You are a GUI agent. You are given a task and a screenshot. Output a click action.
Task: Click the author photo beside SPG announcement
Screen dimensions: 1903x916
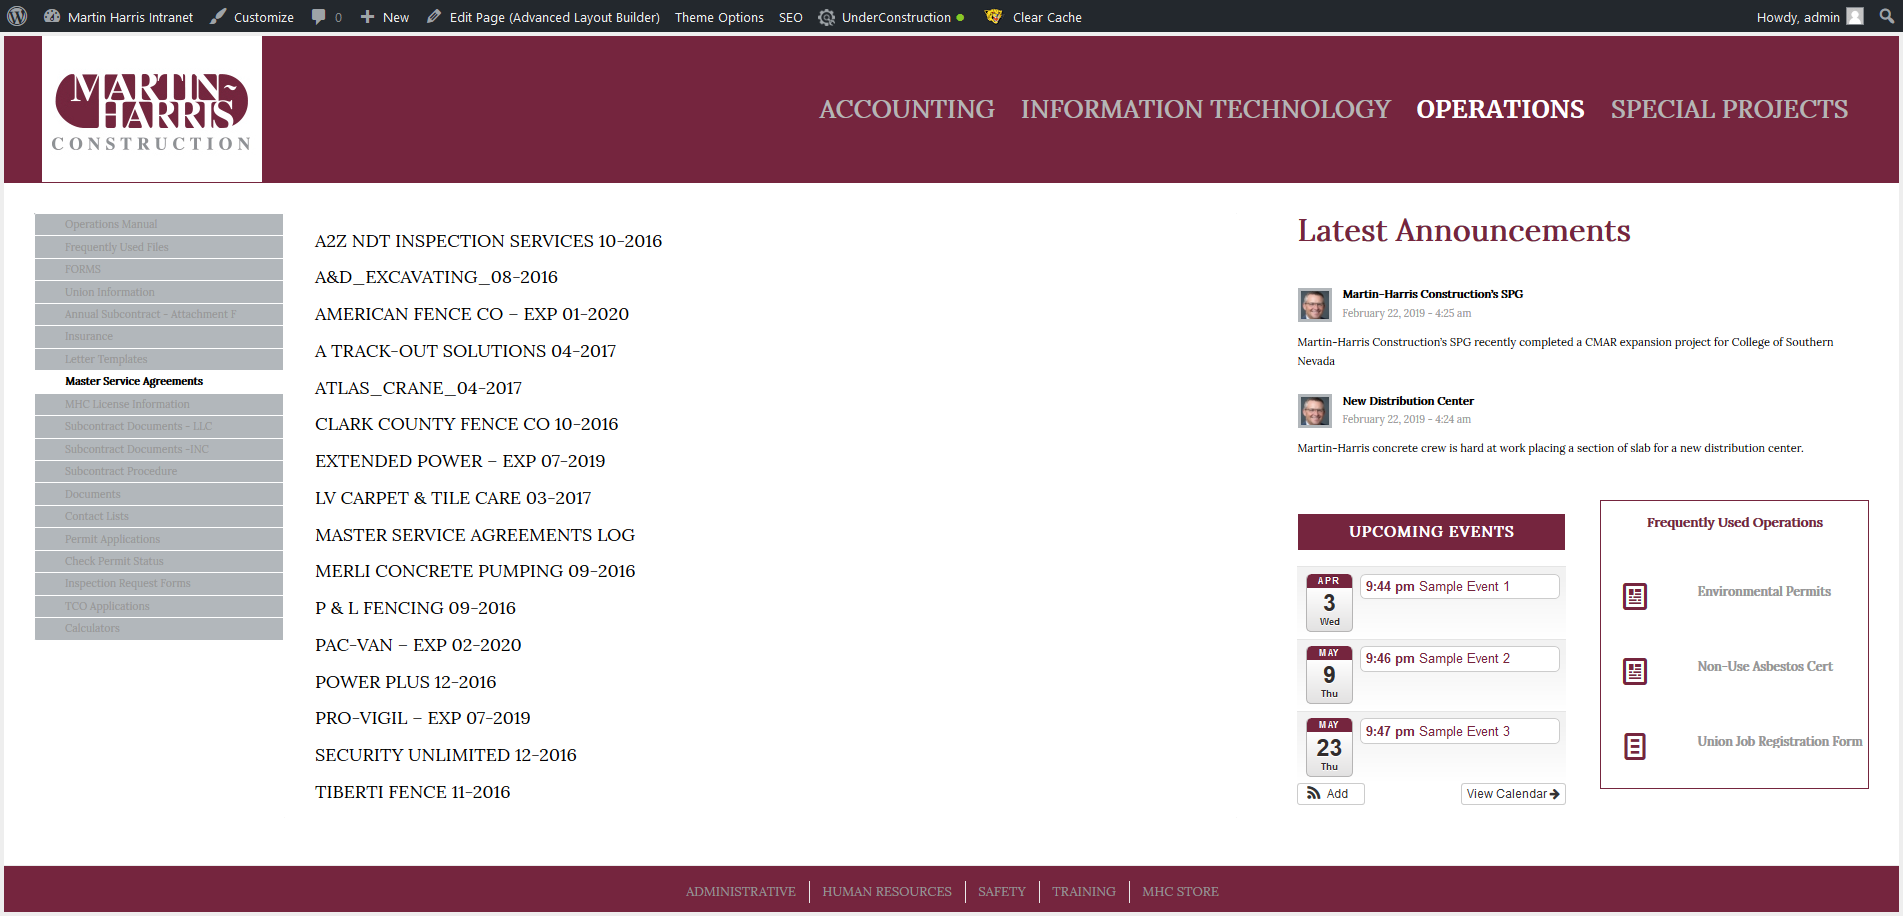point(1315,305)
